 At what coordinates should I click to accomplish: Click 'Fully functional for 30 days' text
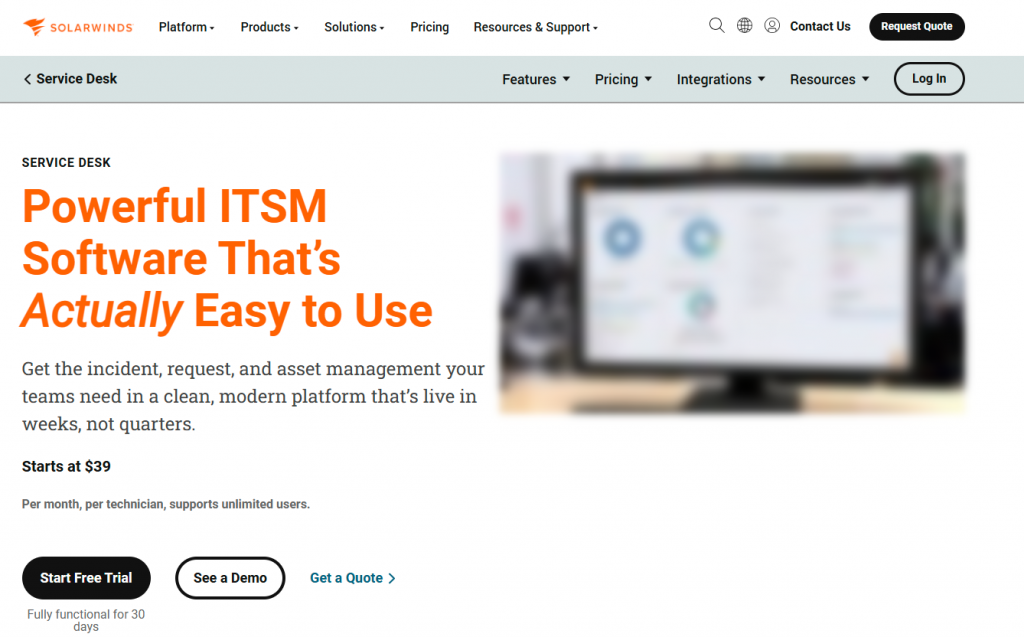pos(86,620)
